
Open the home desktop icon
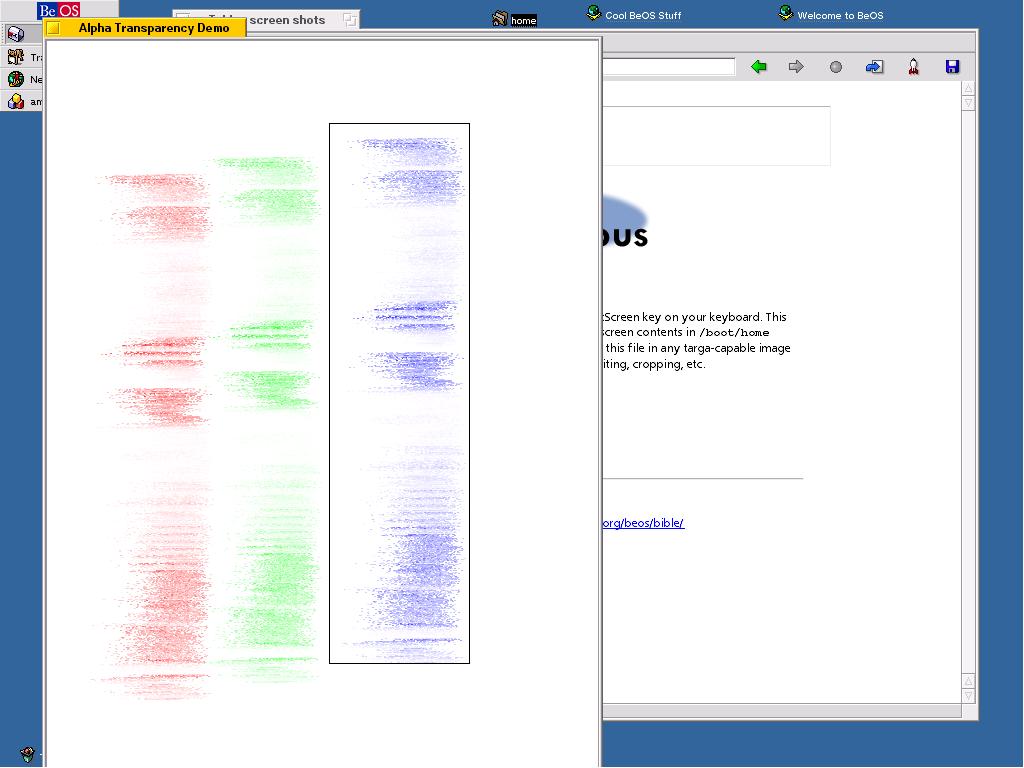(x=515, y=19)
